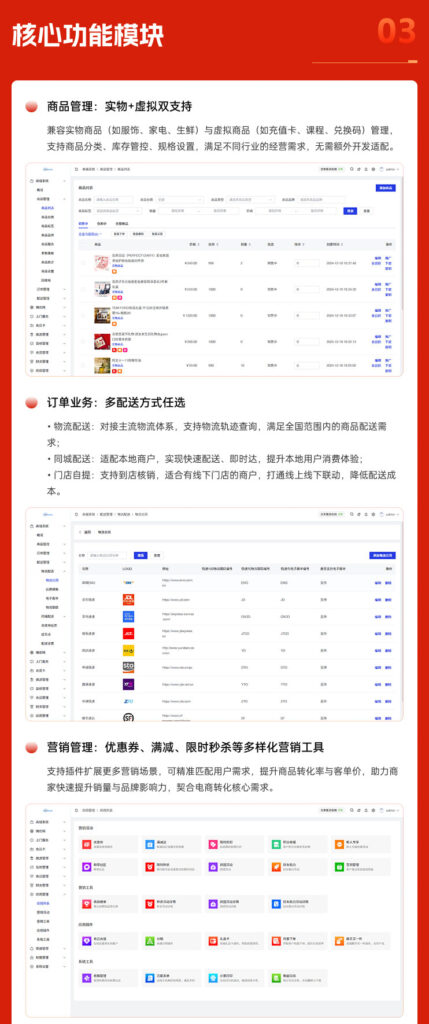Click the first red icon under 营销工具
429x1024 pixels.
[x=86, y=904]
